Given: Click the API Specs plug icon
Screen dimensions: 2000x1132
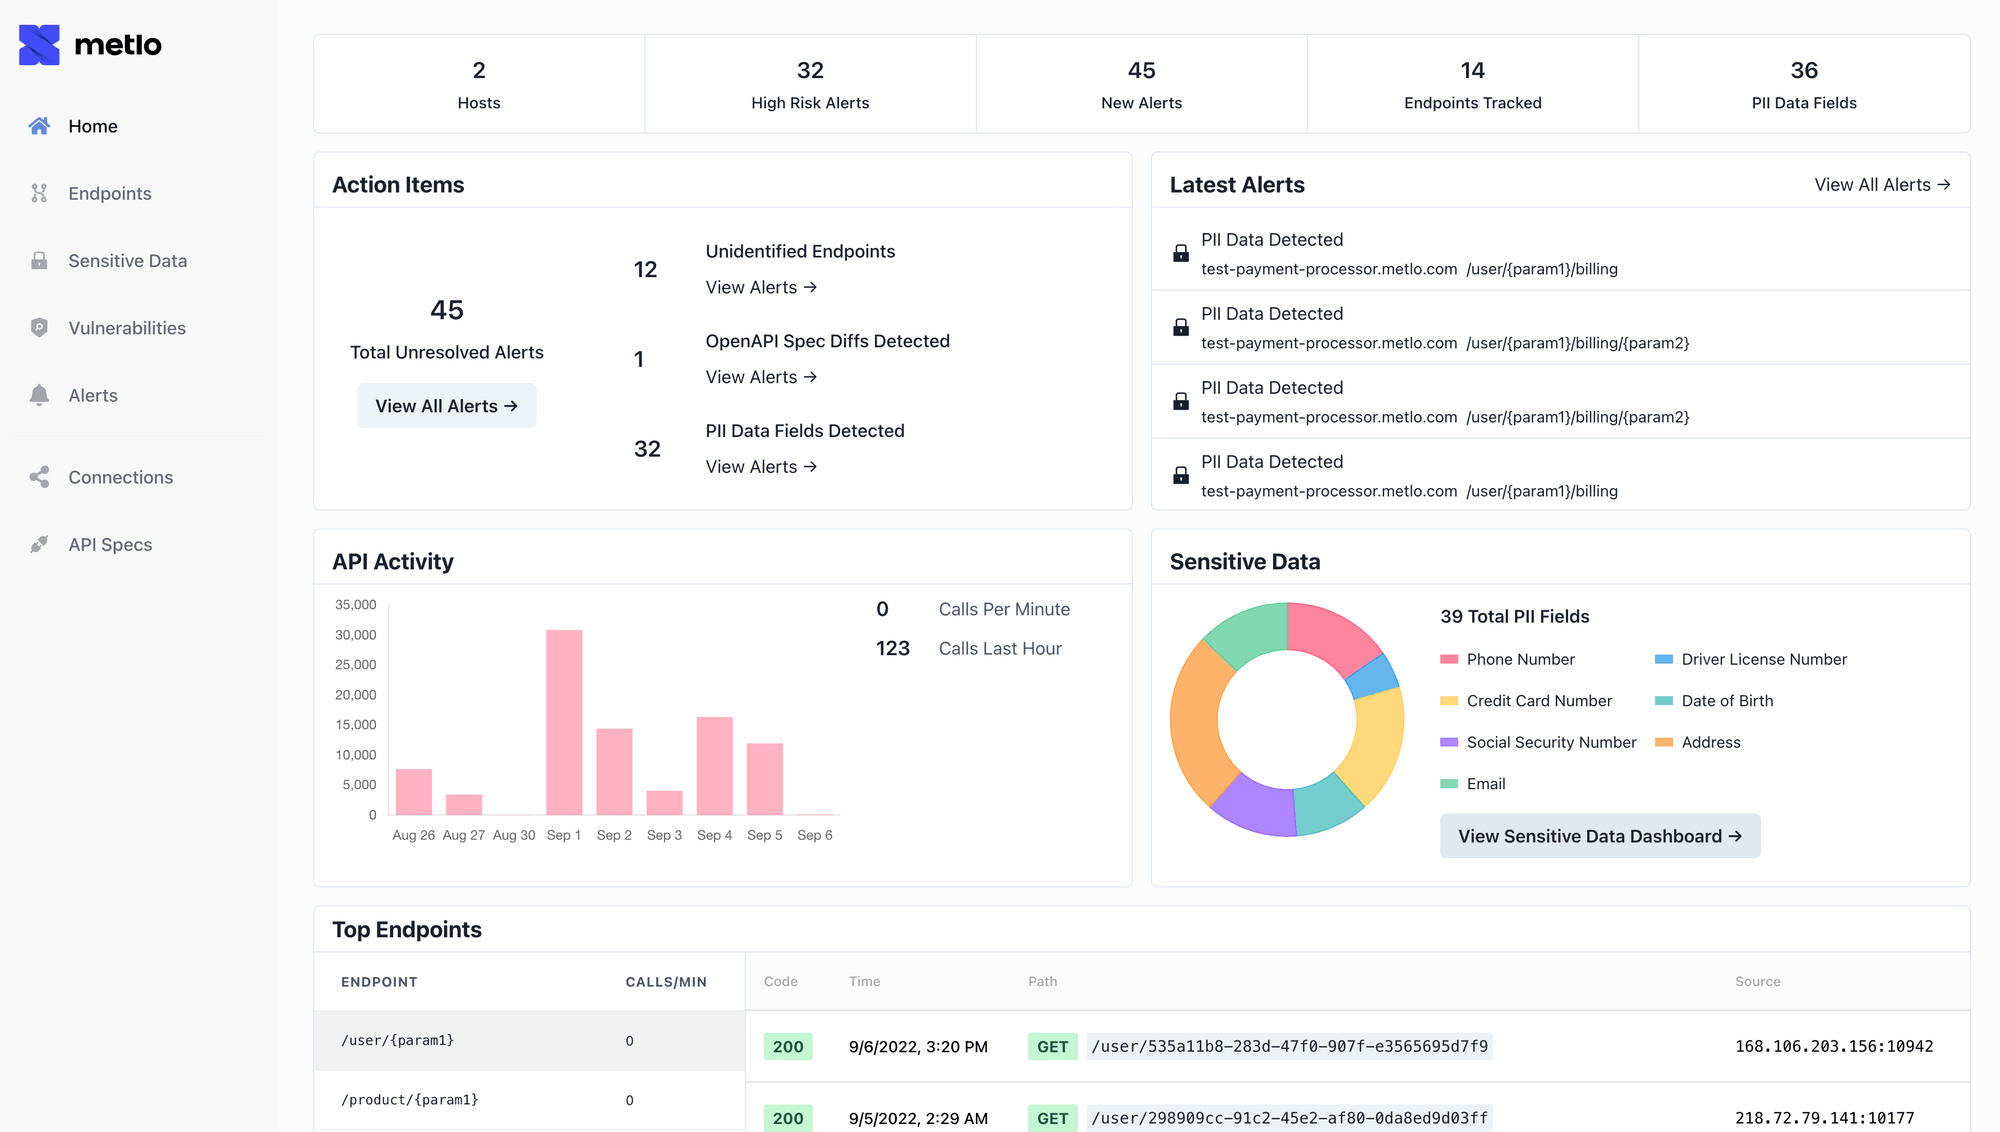Looking at the screenshot, I should point(39,544).
